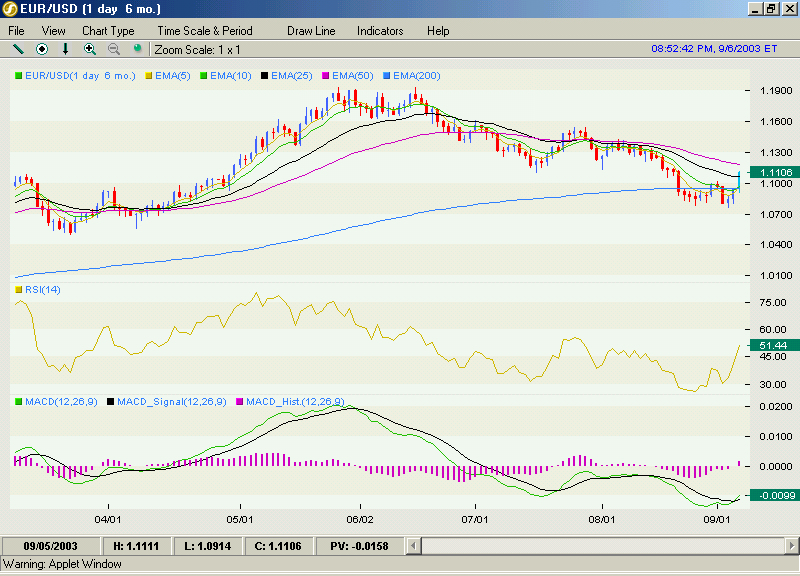
Task: Click the magenta EMA(50) legend swatch
Action: coord(326,76)
